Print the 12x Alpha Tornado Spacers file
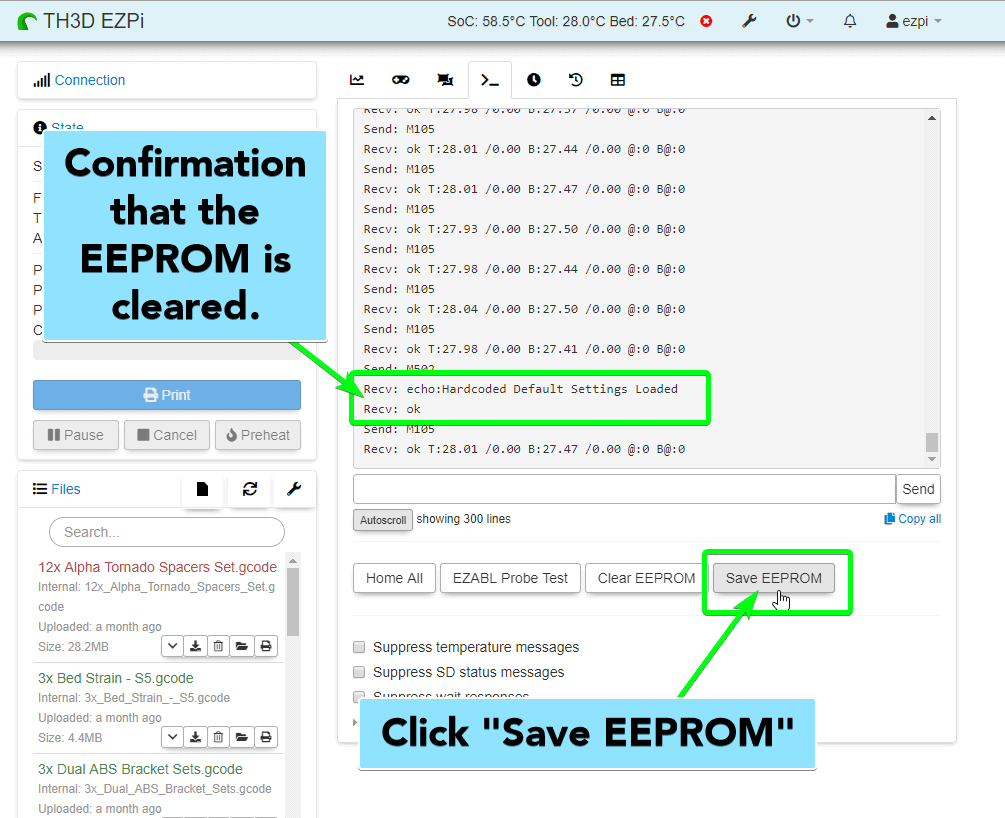Viewport: 1005px width, 818px height. click(x=265, y=646)
